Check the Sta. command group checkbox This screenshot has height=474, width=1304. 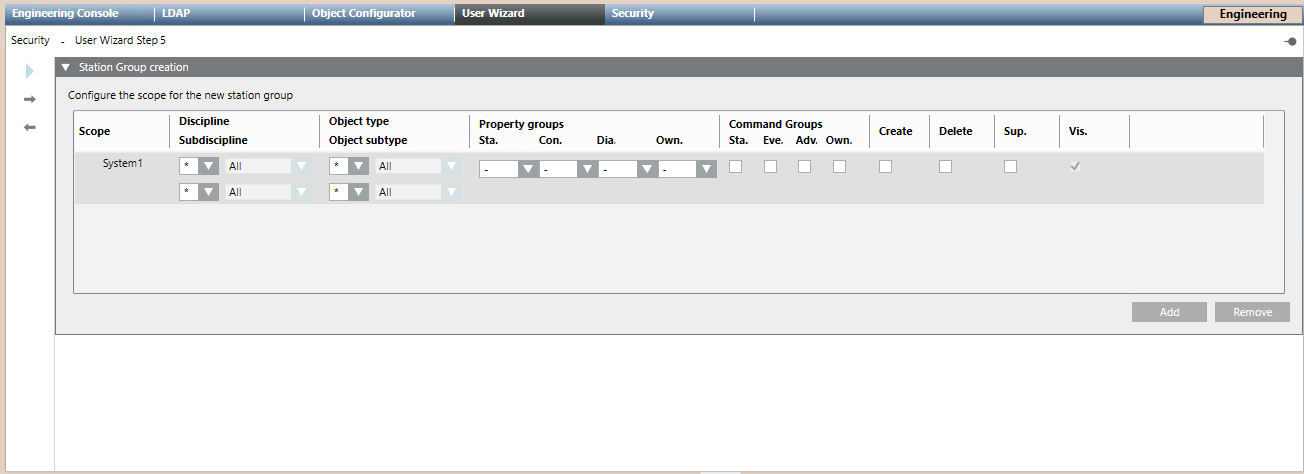pyautogui.click(x=735, y=167)
